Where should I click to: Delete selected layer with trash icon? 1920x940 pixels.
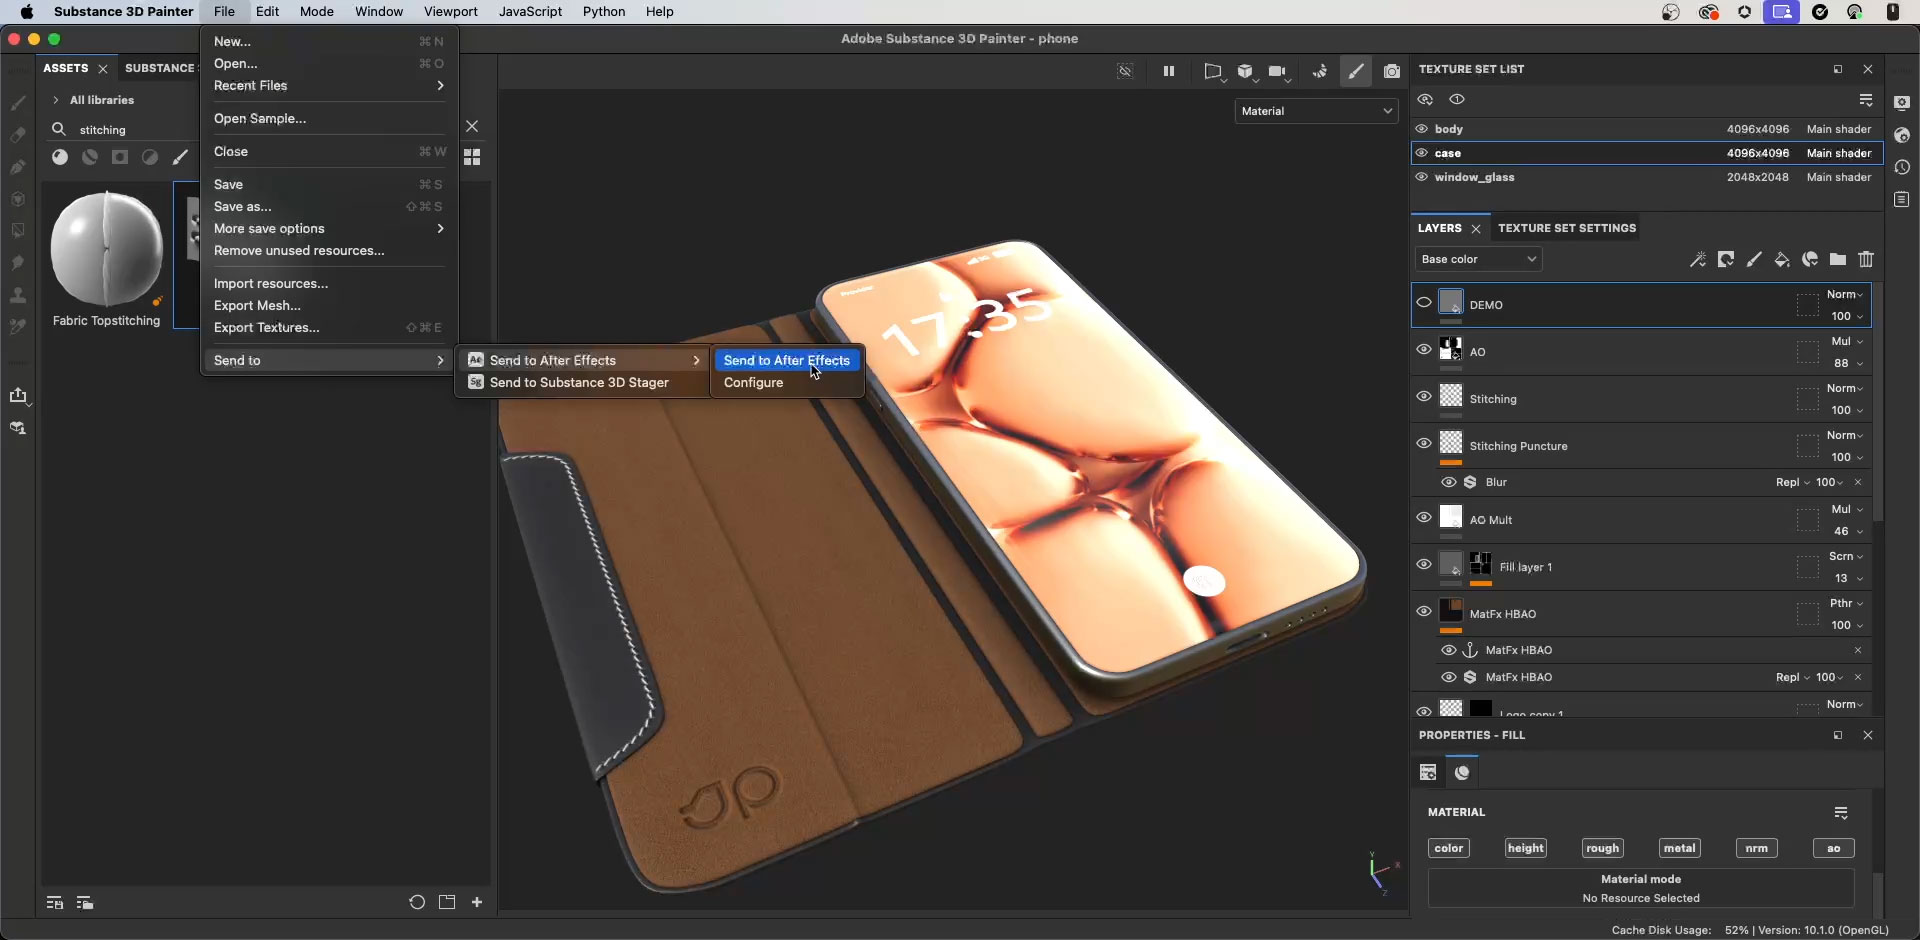point(1866,260)
